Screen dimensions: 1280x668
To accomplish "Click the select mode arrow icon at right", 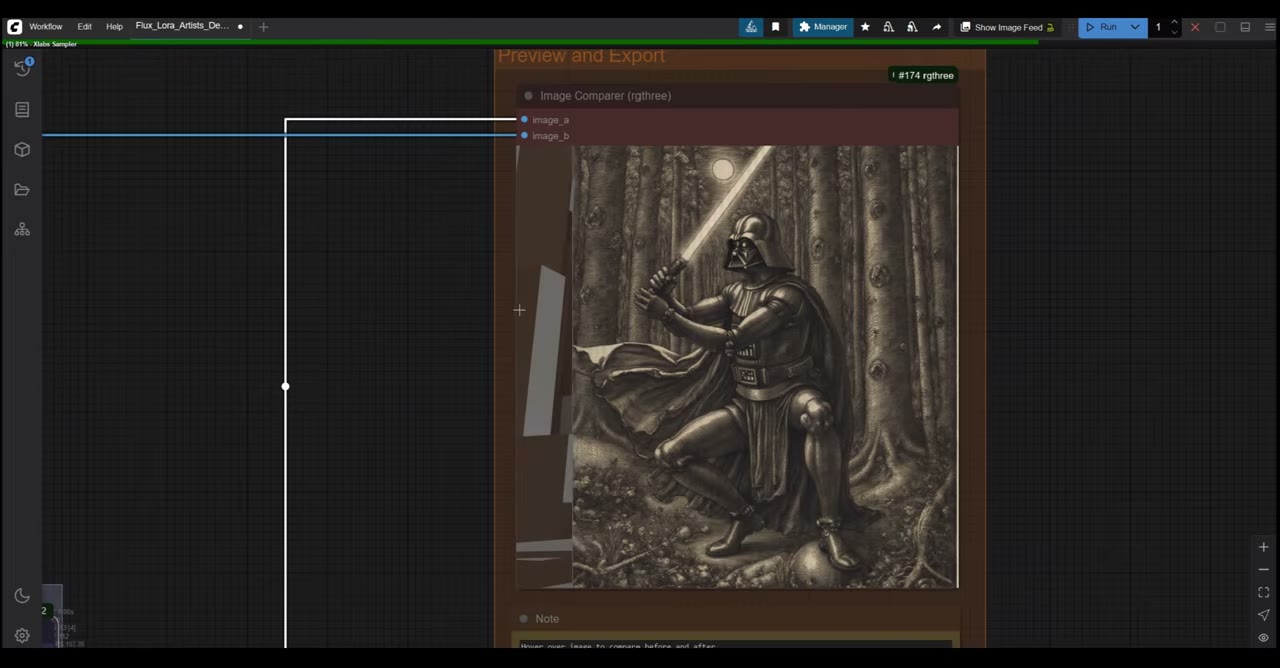I will click(x=1263, y=615).
